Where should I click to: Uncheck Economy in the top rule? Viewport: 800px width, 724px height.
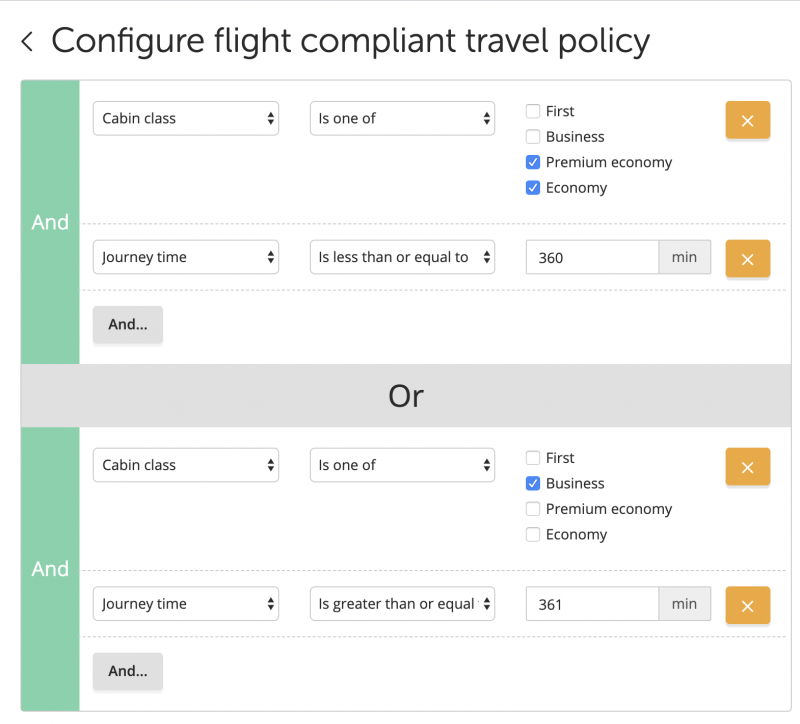click(533, 187)
